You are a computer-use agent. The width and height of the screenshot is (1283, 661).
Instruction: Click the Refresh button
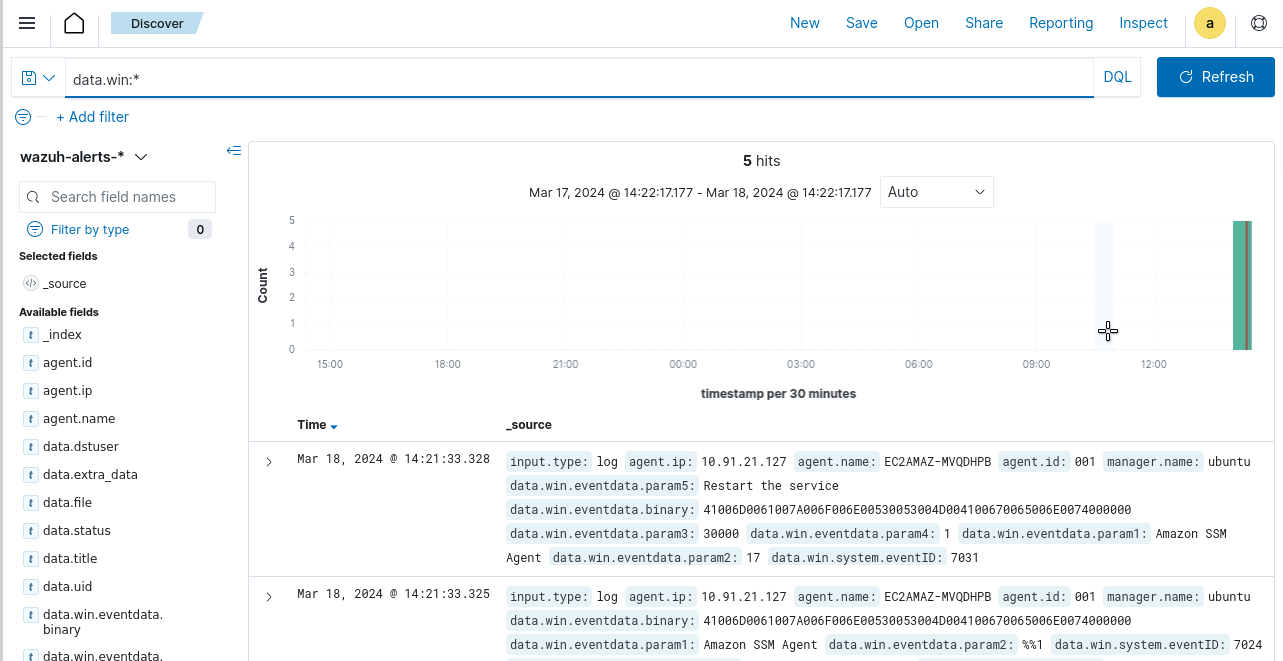(1215, 77)
